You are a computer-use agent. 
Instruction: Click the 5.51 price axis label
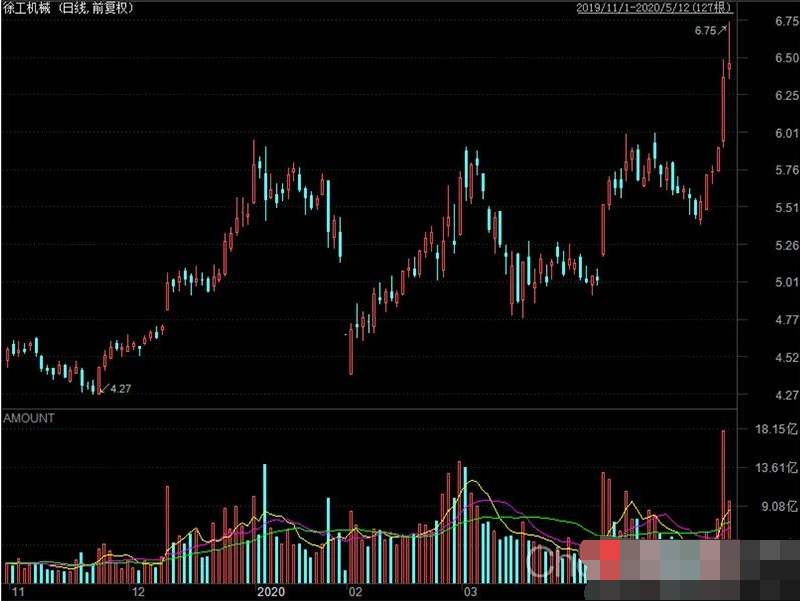pyautogui.click(x=787, y=208)
